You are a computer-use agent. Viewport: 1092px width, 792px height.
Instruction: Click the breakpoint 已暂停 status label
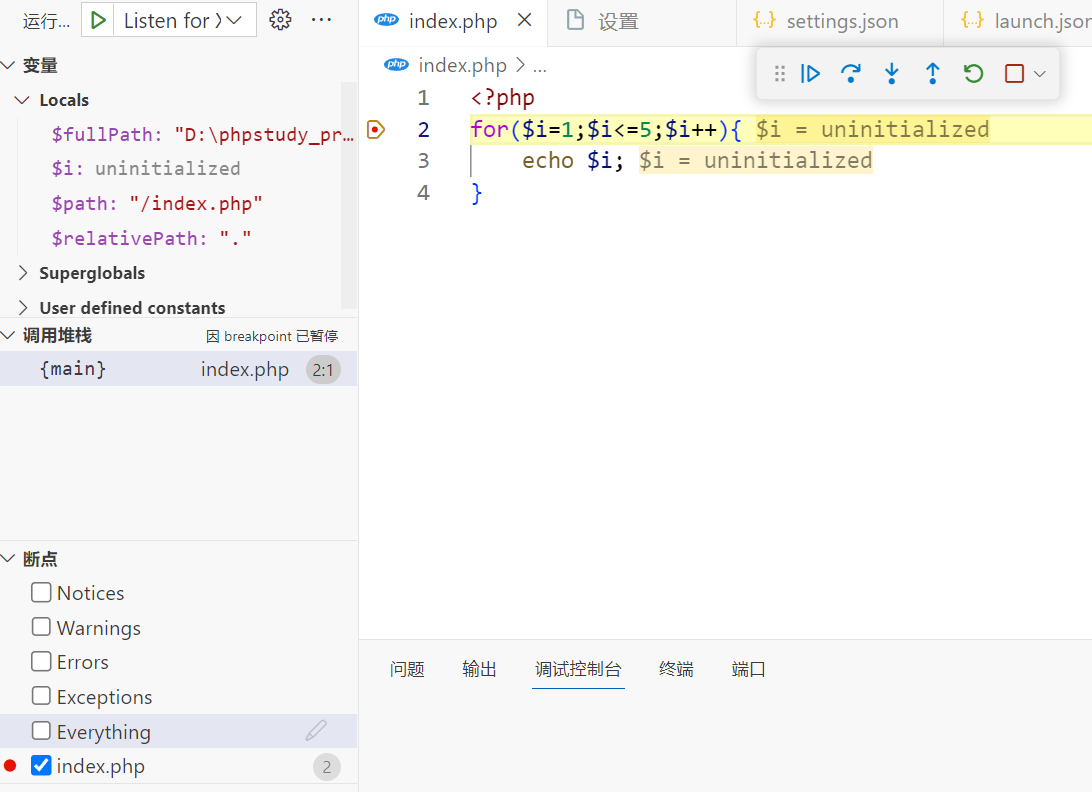click(272, 336)
